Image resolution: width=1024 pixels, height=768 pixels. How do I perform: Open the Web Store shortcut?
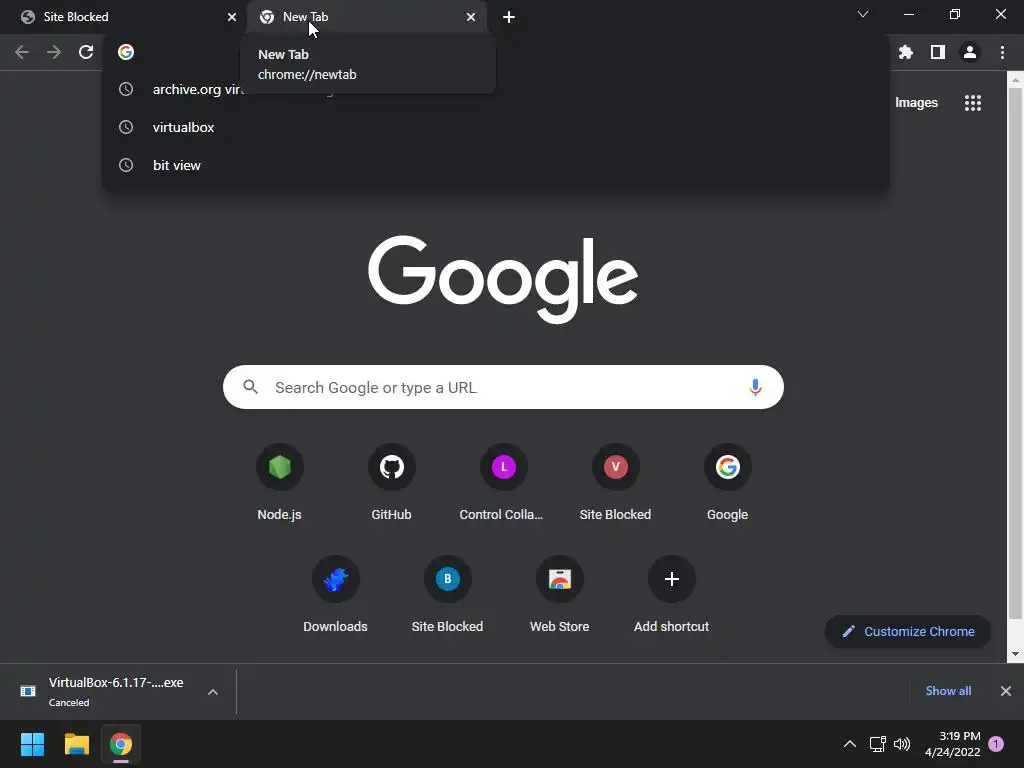click(x=559, y=594)
